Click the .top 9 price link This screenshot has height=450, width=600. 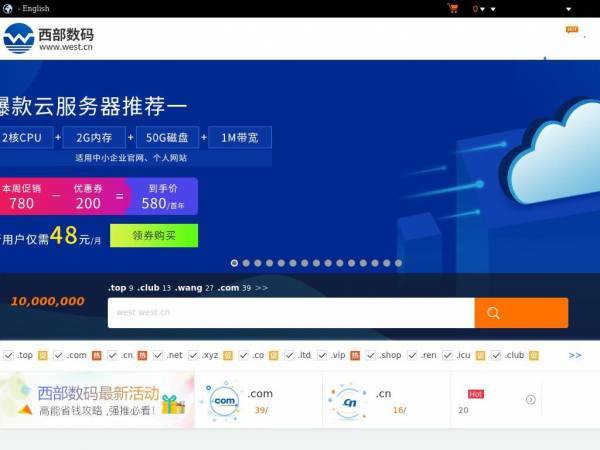point(121,288)
